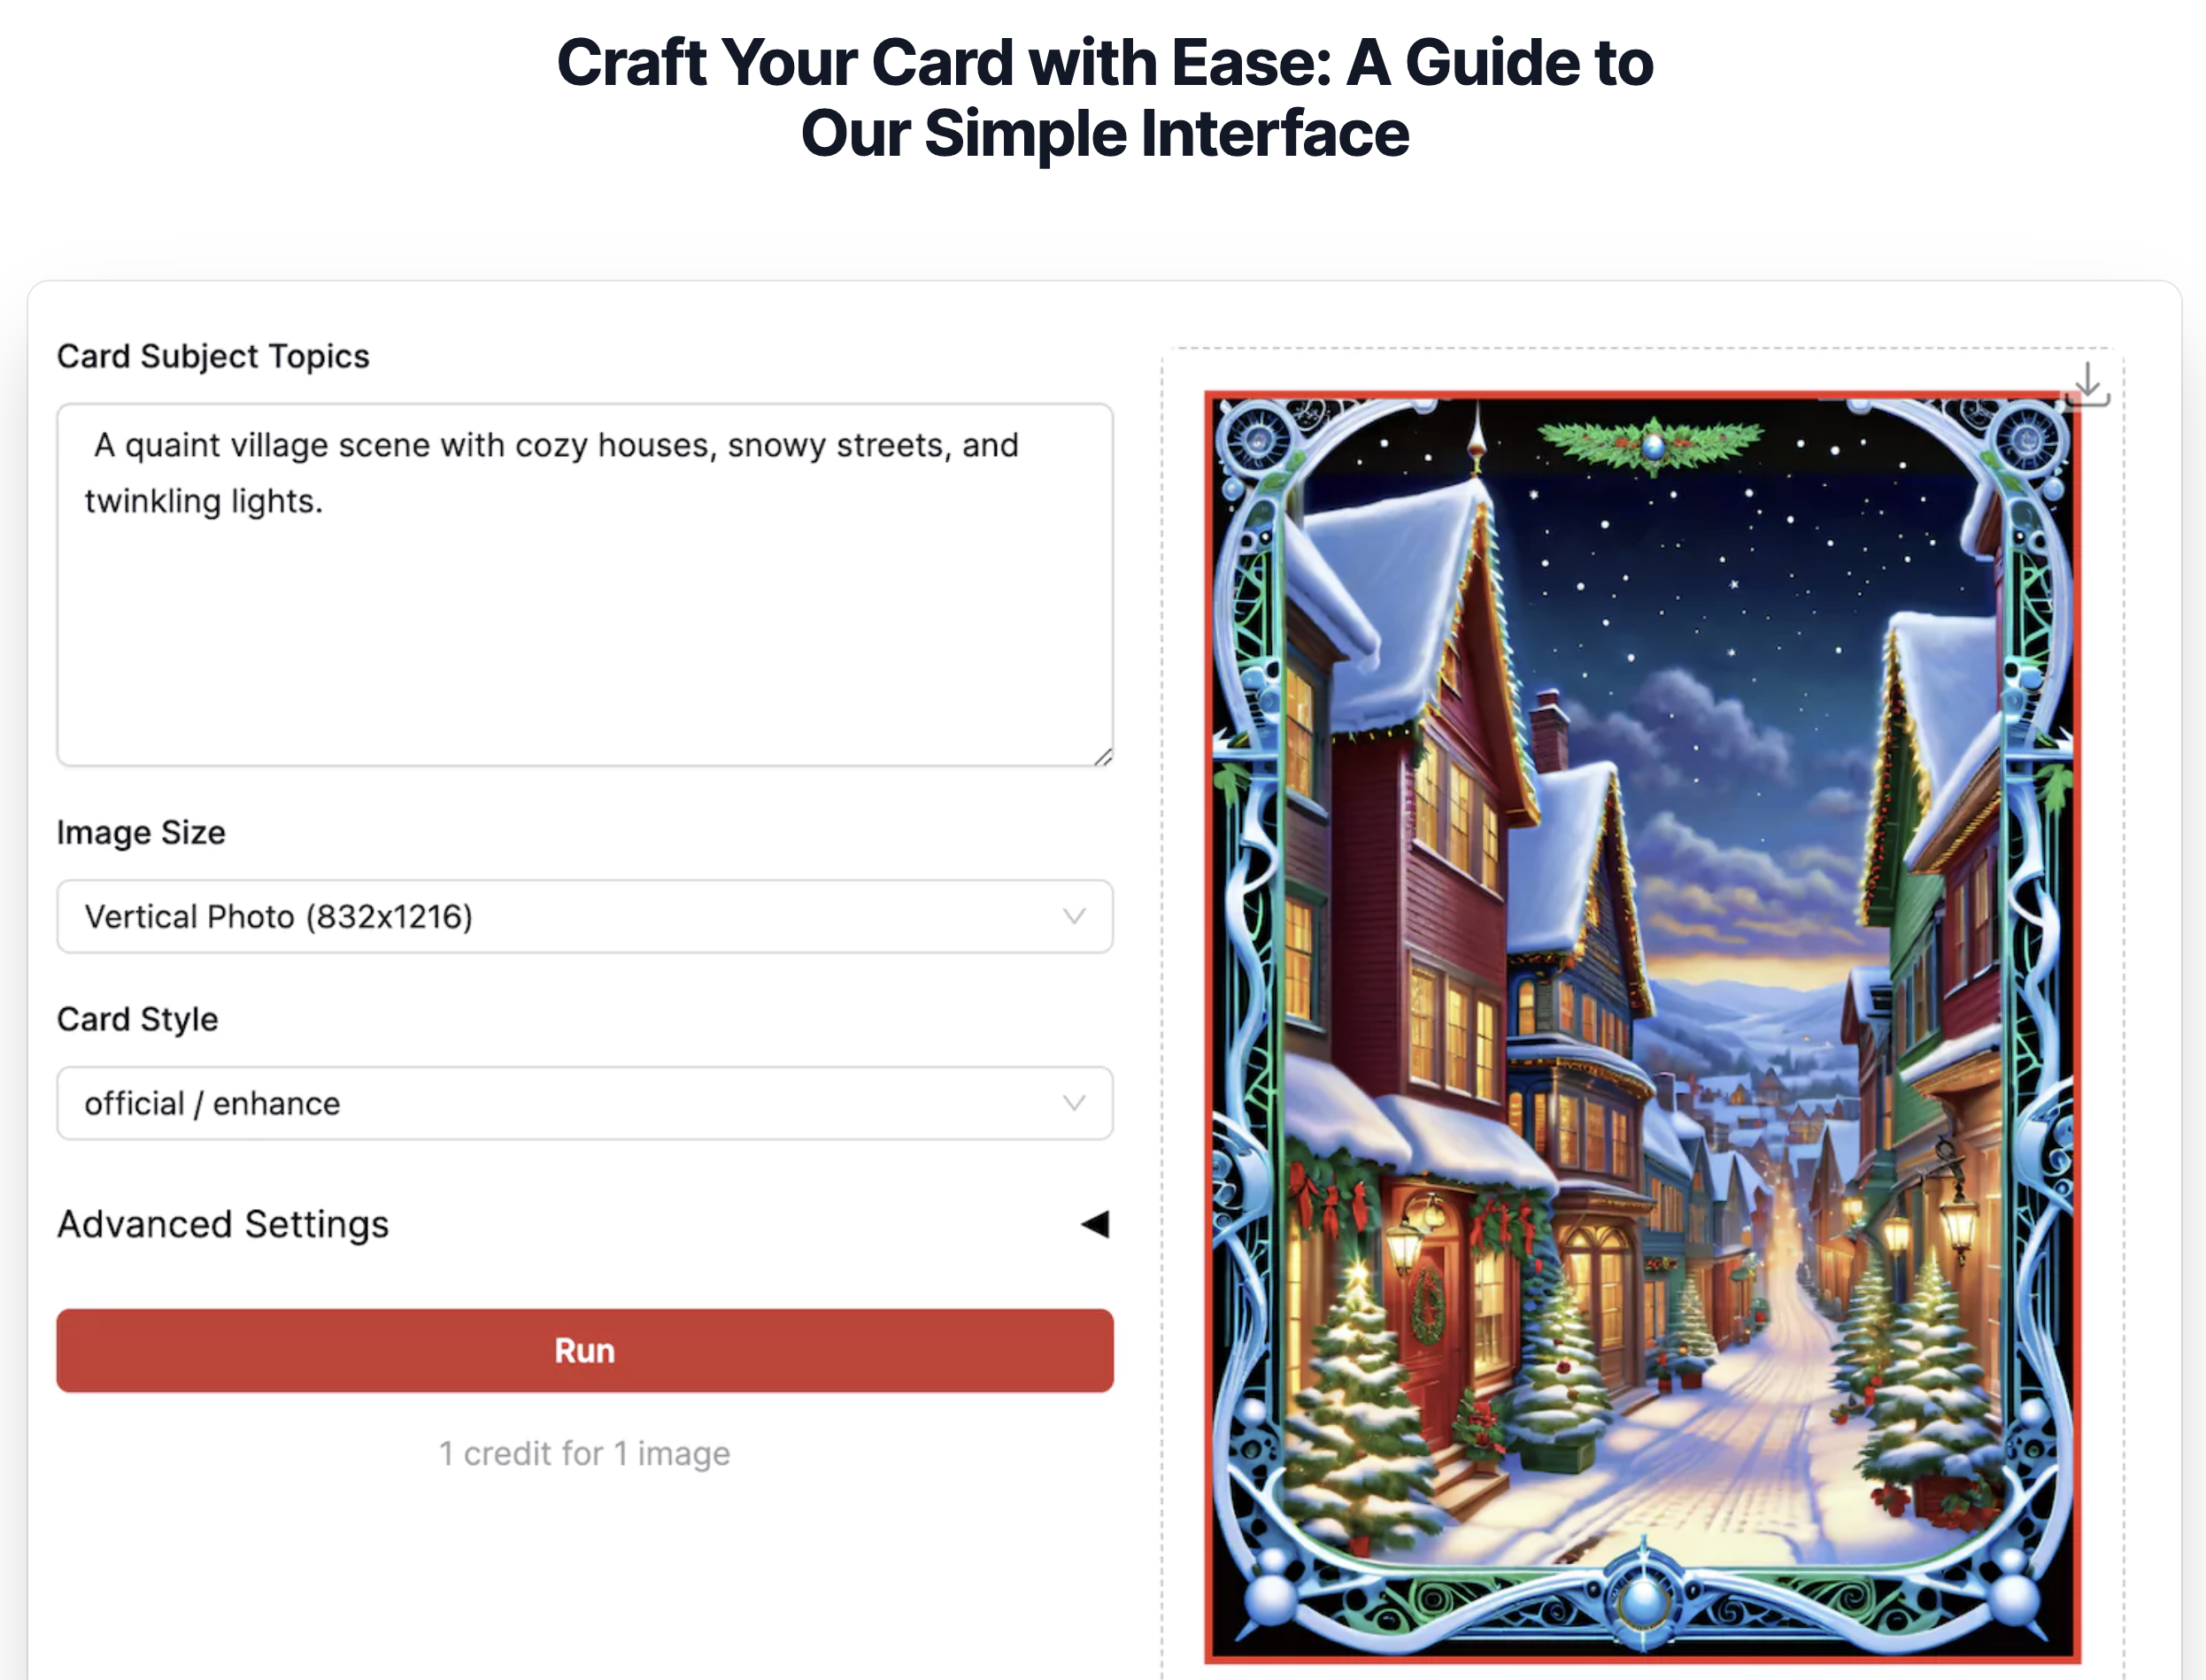Click the 1 credit for 1 image text
The height and width of the screenshot is (1680, 2206).
(585, 1453)
